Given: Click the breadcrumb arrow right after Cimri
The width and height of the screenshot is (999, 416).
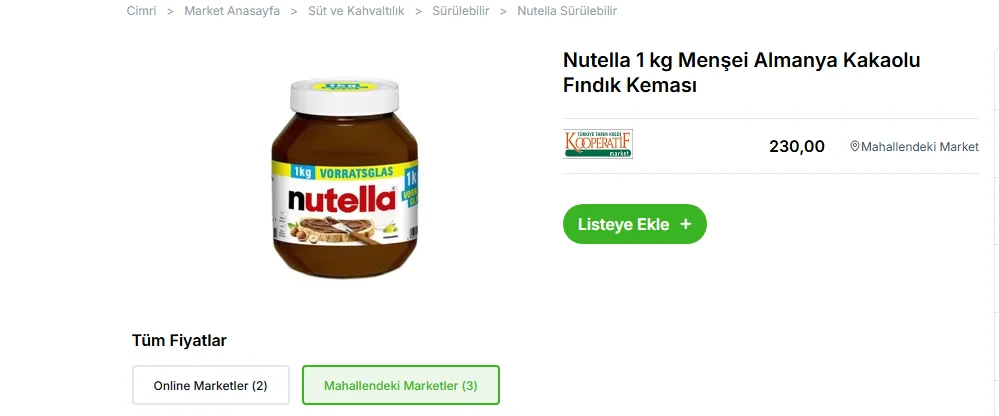Looking at the screenshot, I should pyautogui.click(x=170, y=11).
